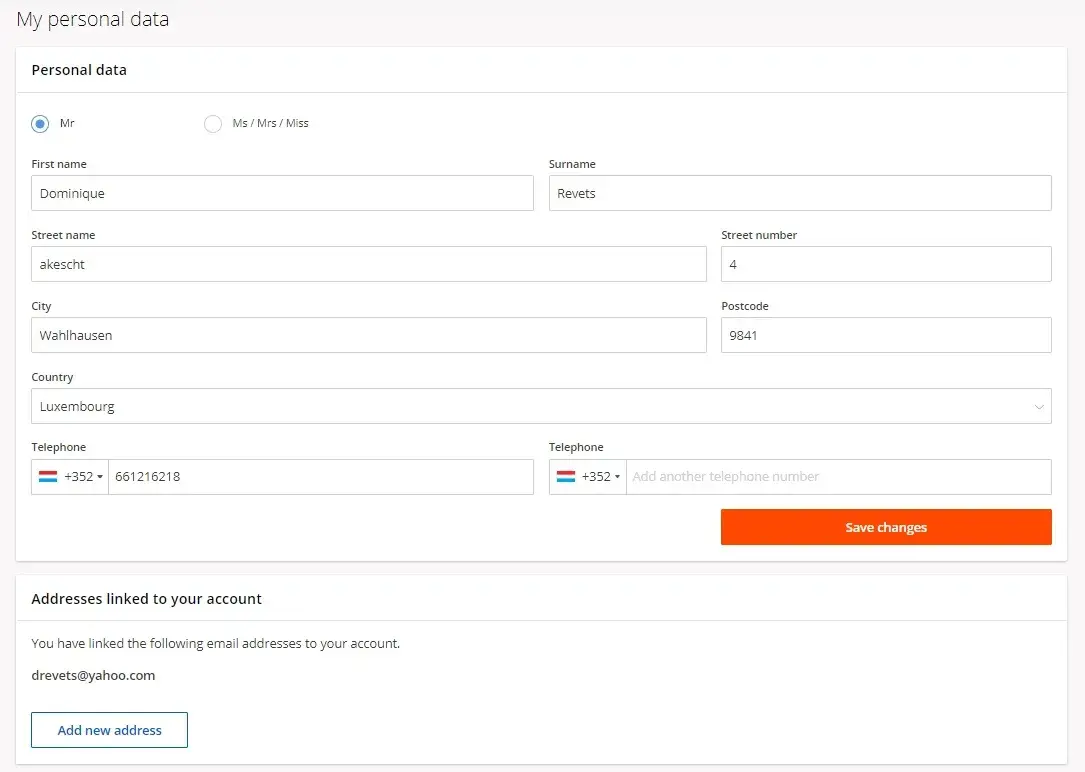
Task: Click the Street number field
Action: coord(885,265)
